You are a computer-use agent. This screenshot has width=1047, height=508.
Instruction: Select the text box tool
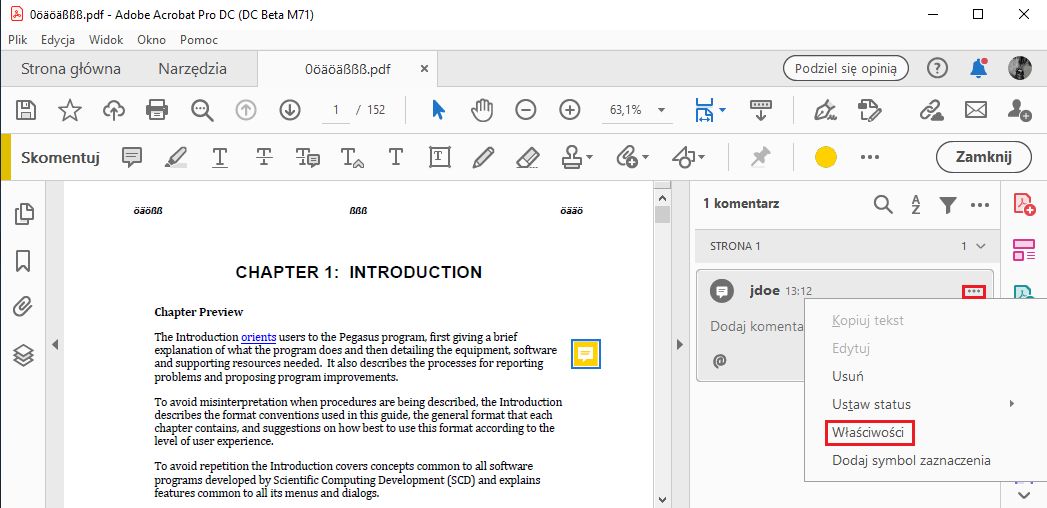[x=439, y=158]
